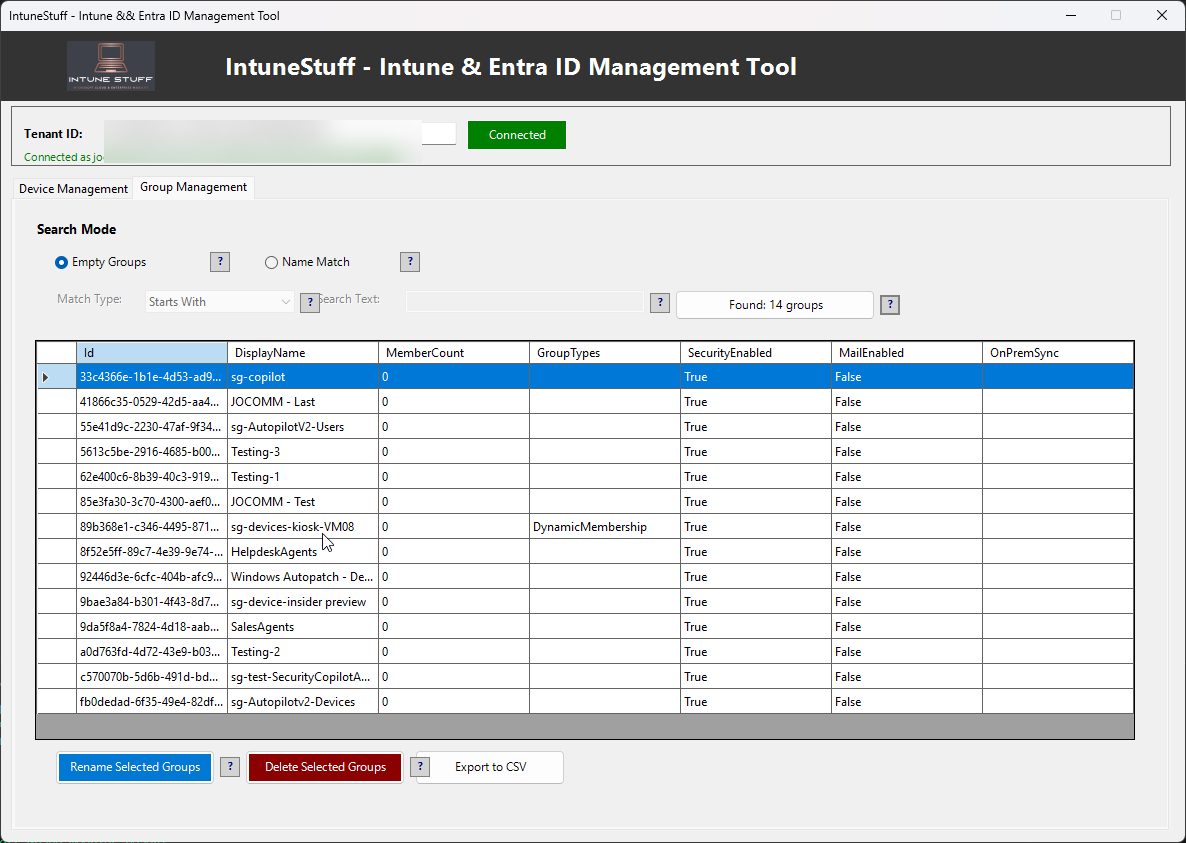The image size is (1186, 843).
Task: Open help for Delete Selected Groups
Action: coord(419,767)
